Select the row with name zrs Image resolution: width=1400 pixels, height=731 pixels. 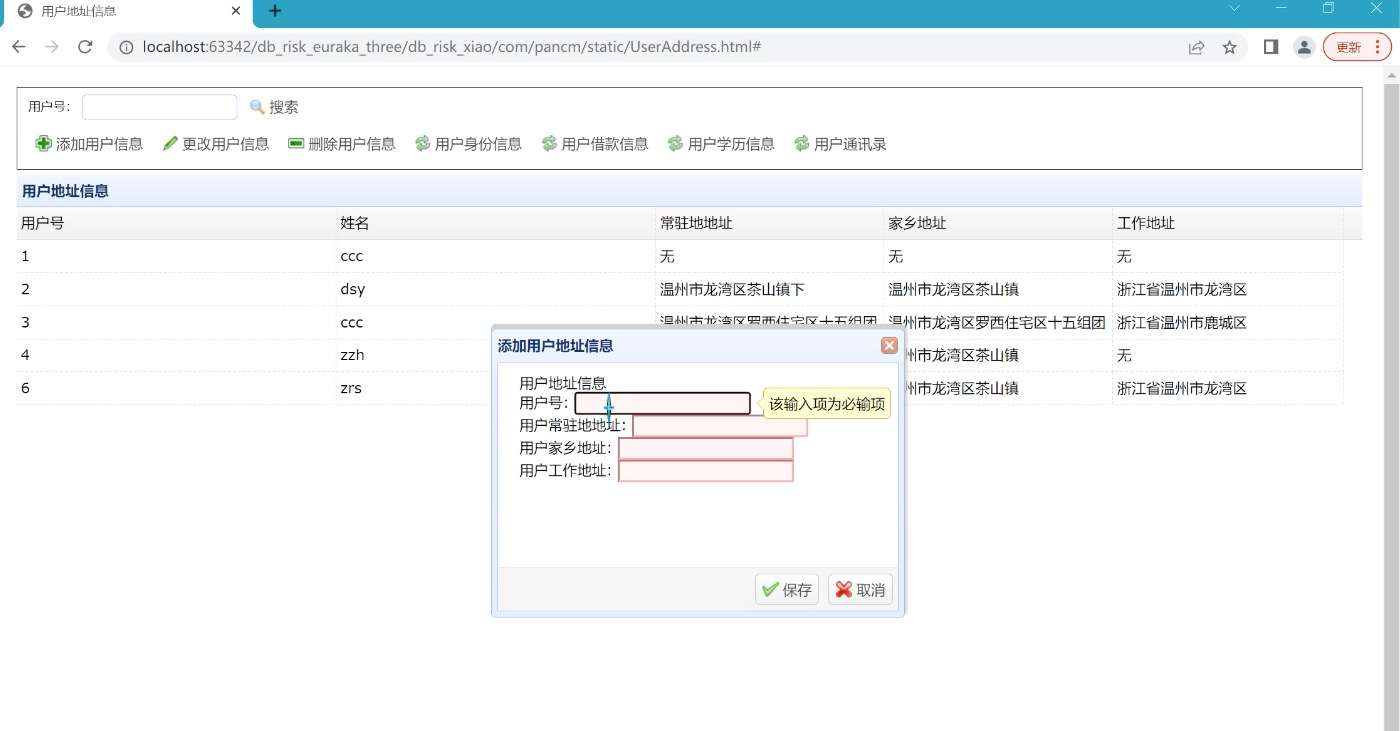680,388
